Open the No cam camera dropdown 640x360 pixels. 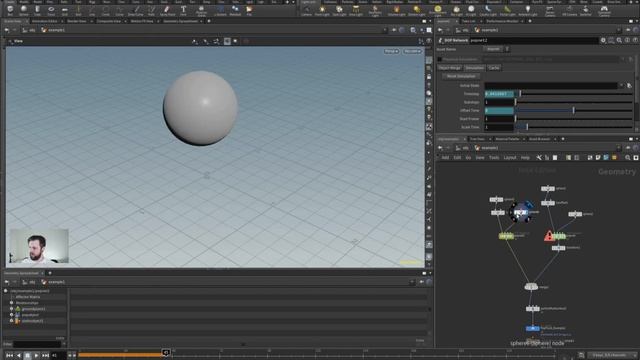coord(412,51)
